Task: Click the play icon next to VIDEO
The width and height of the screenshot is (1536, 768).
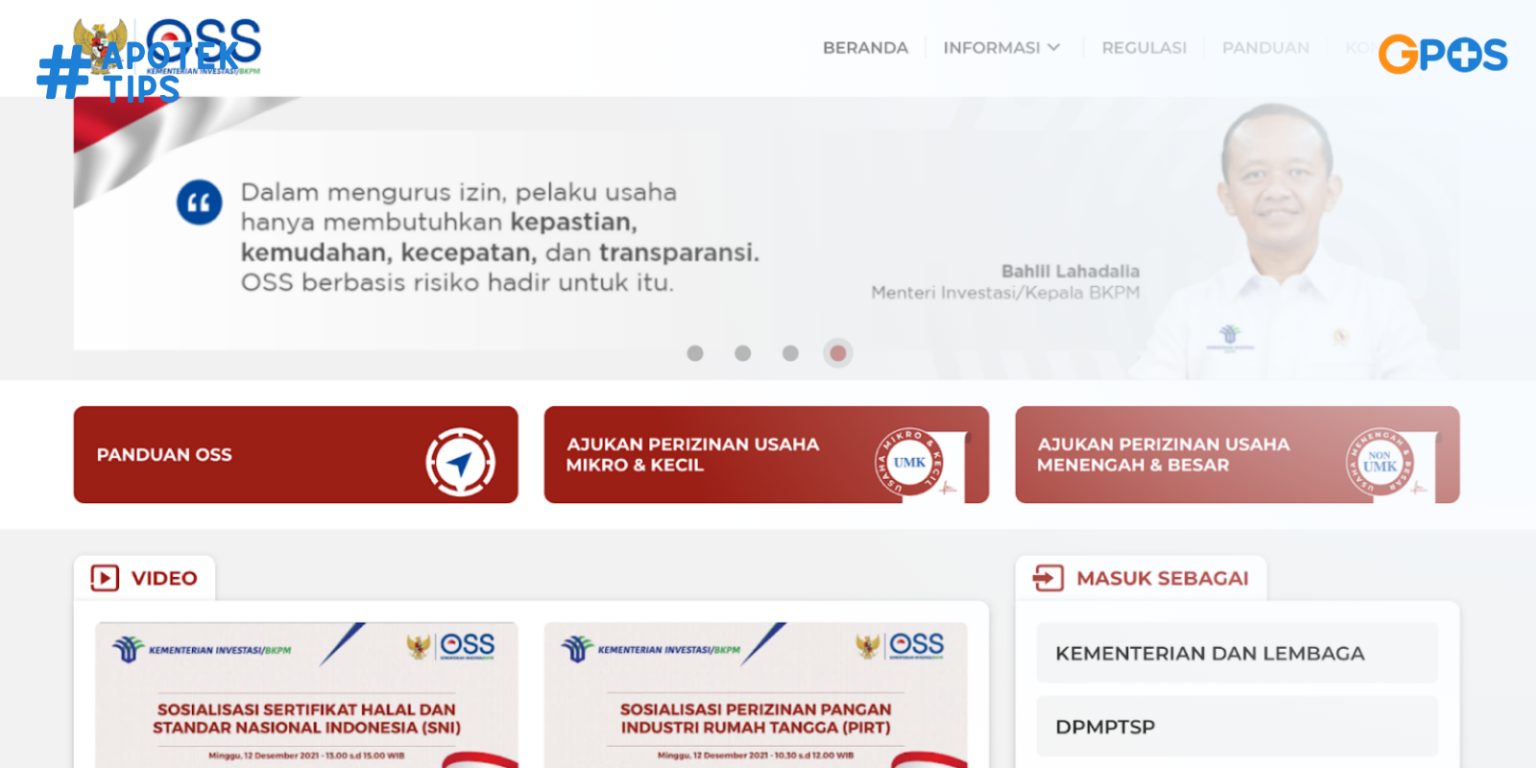Action: (x=104, y=577)
